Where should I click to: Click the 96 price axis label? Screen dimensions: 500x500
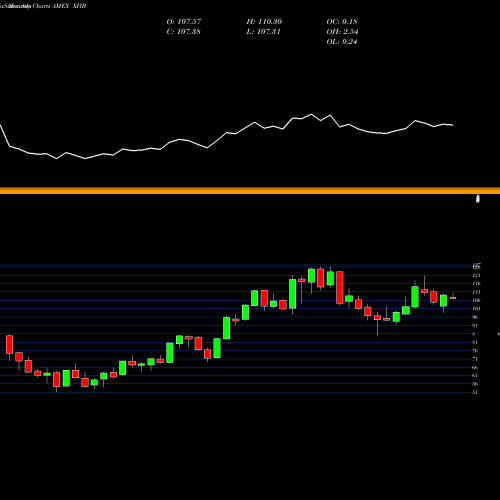[475, 317]
